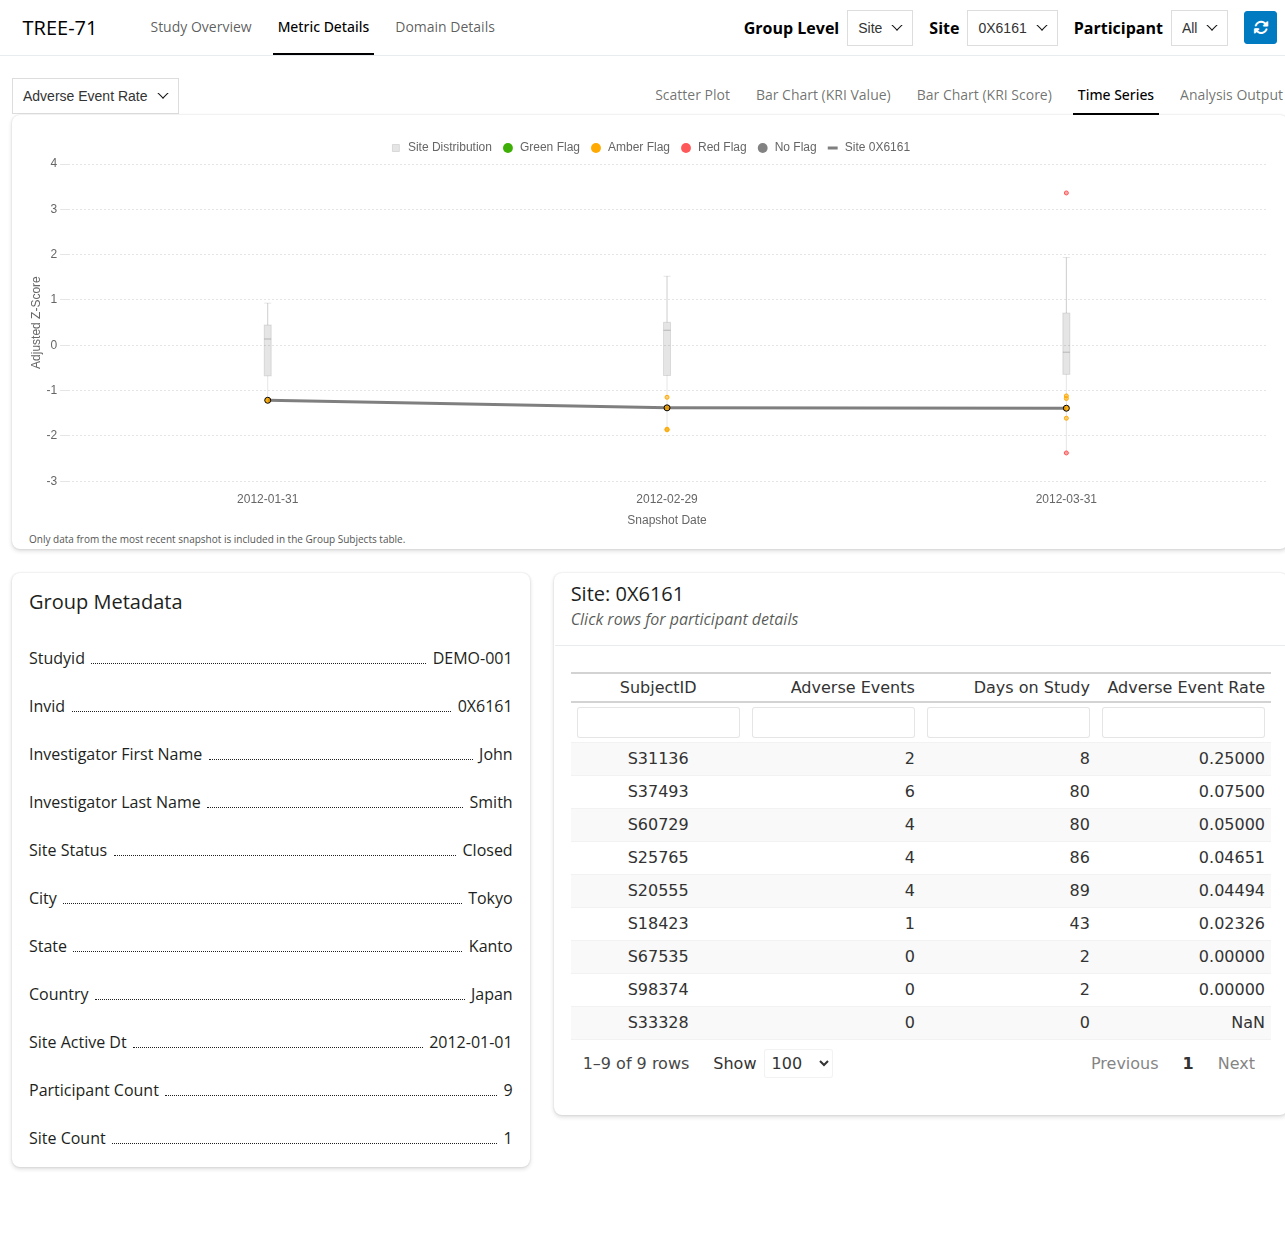Toggle the Site Distribution legend item
Viewport: 1285px width, 1239px height.
(x=441, y=147)
